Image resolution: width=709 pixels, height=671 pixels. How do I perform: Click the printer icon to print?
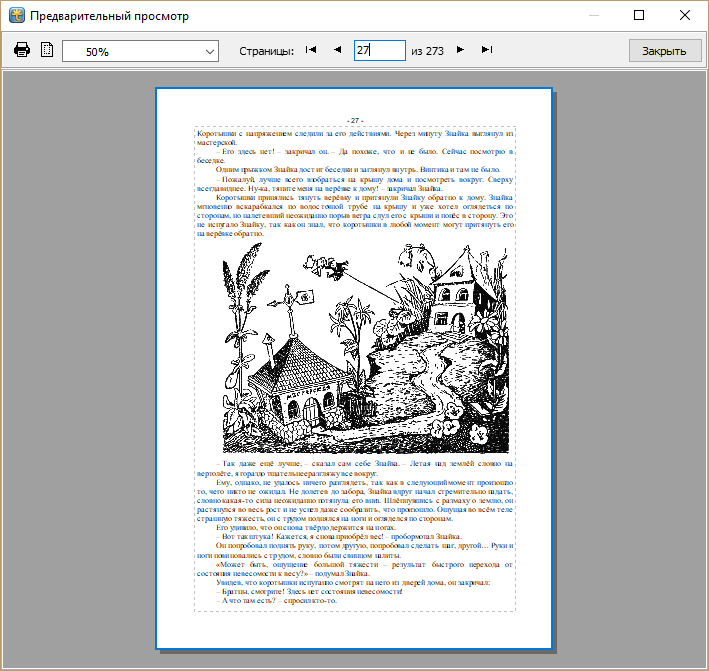coord(22,50)
